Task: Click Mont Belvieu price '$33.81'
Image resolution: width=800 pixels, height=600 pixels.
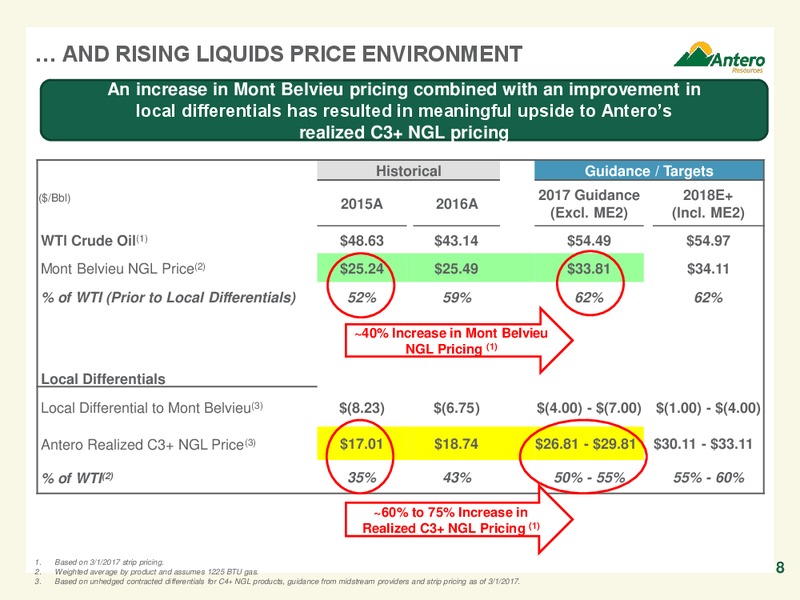Action: 589,269
